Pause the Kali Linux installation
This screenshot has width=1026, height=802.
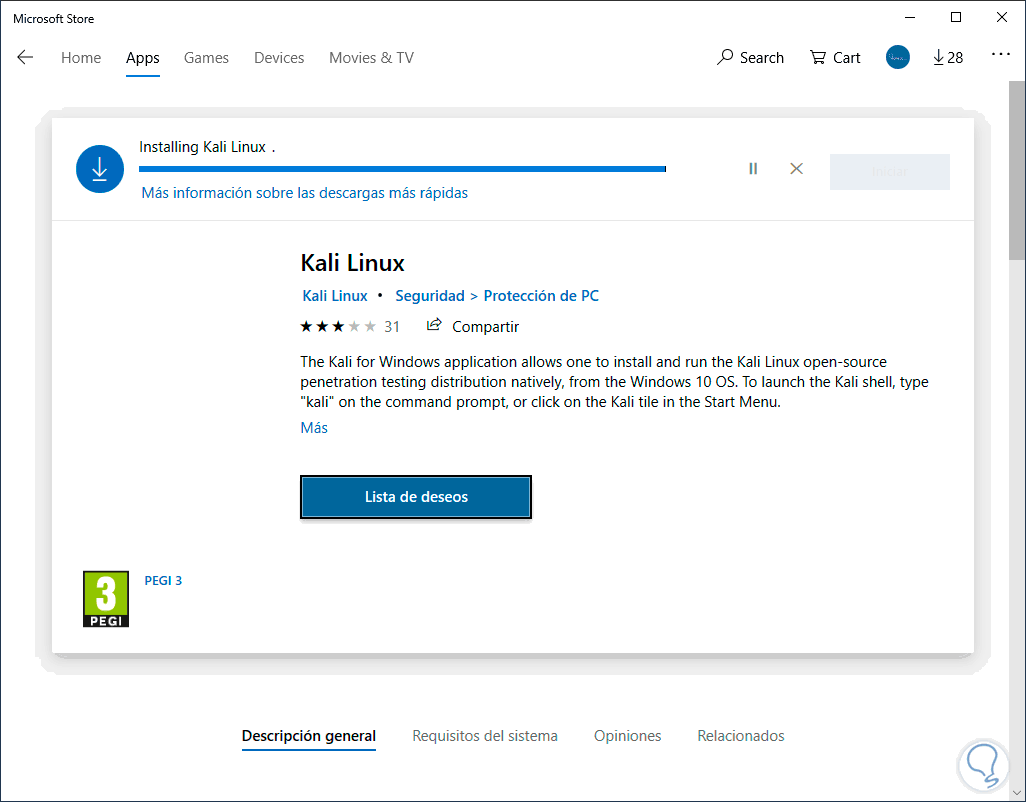click(x=753, y=169)
